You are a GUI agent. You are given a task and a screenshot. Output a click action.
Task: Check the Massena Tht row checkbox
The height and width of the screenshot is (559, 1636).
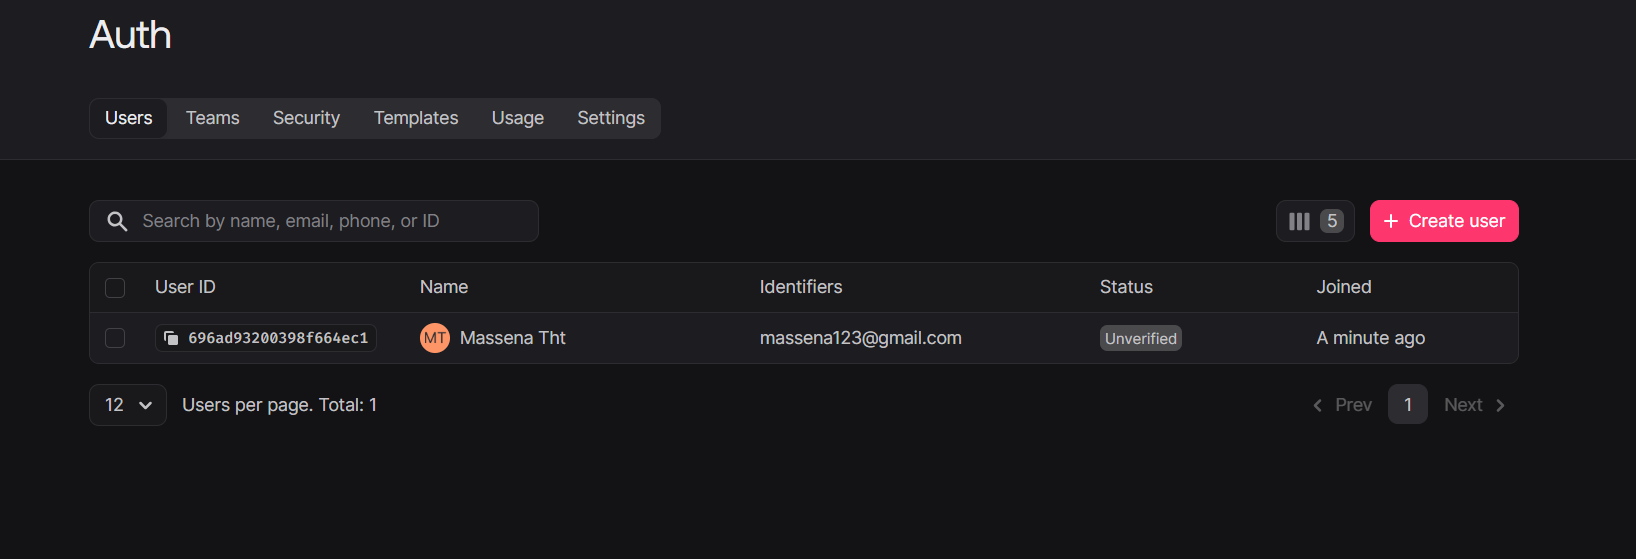click(x=115, y=338)
